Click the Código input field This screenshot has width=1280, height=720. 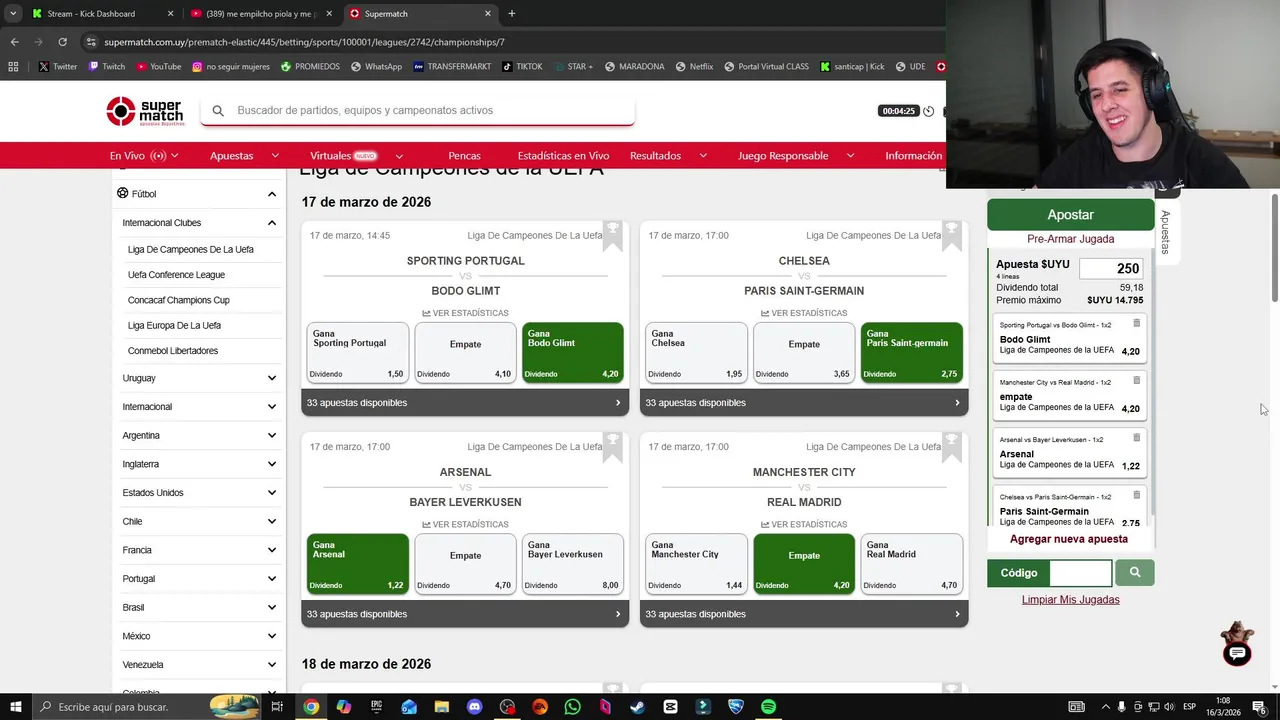(1081, 573)
